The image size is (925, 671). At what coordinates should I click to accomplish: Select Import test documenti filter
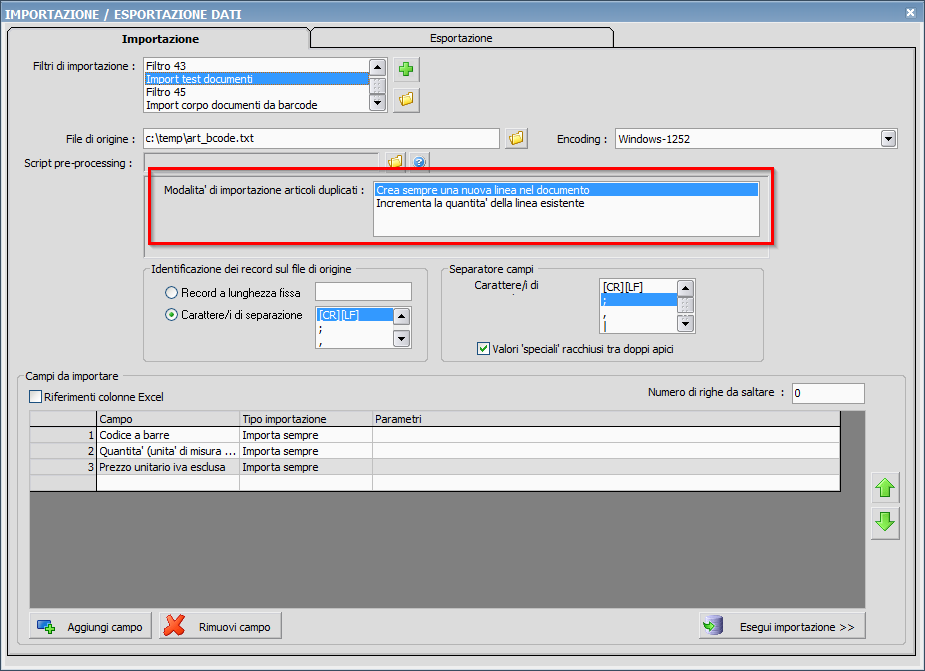(257, 78)
